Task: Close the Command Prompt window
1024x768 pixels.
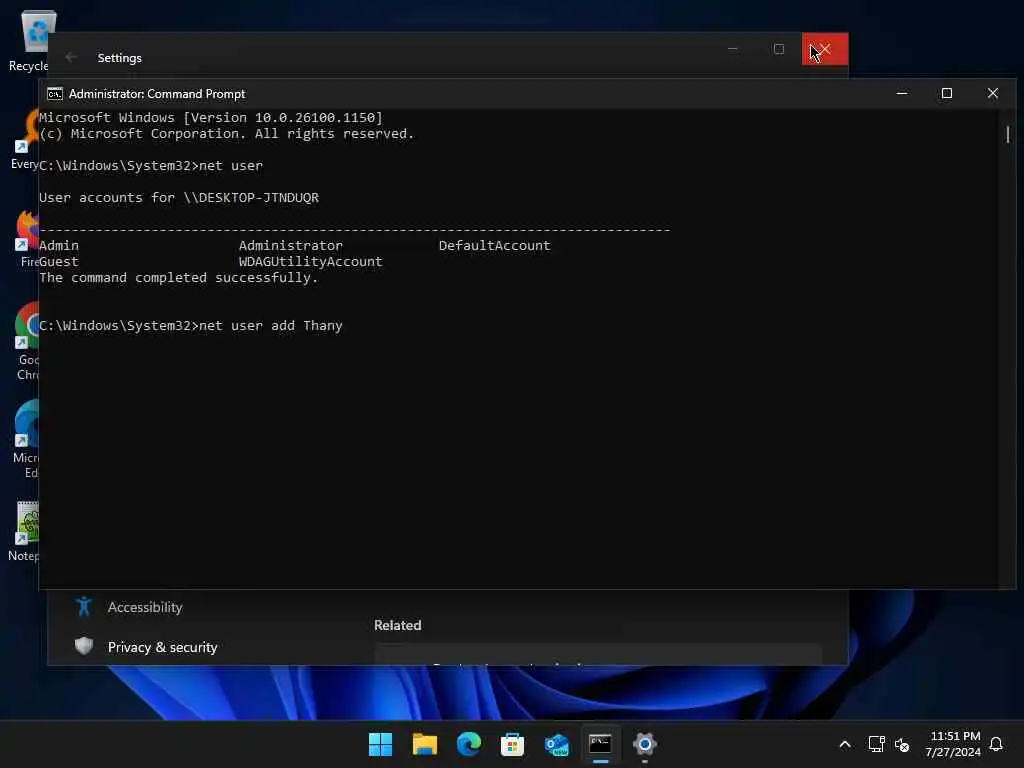Action: (993, 93)
